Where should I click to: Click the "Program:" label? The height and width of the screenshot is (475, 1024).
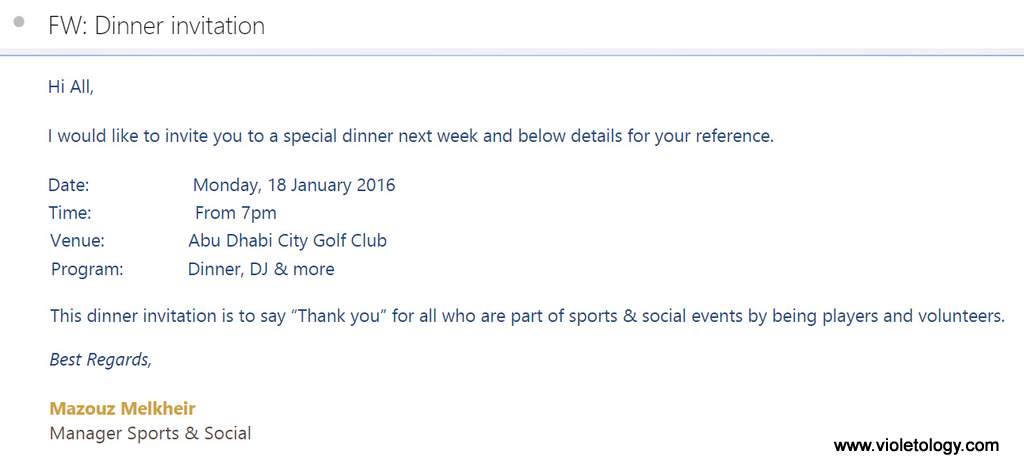click(87, 269)
